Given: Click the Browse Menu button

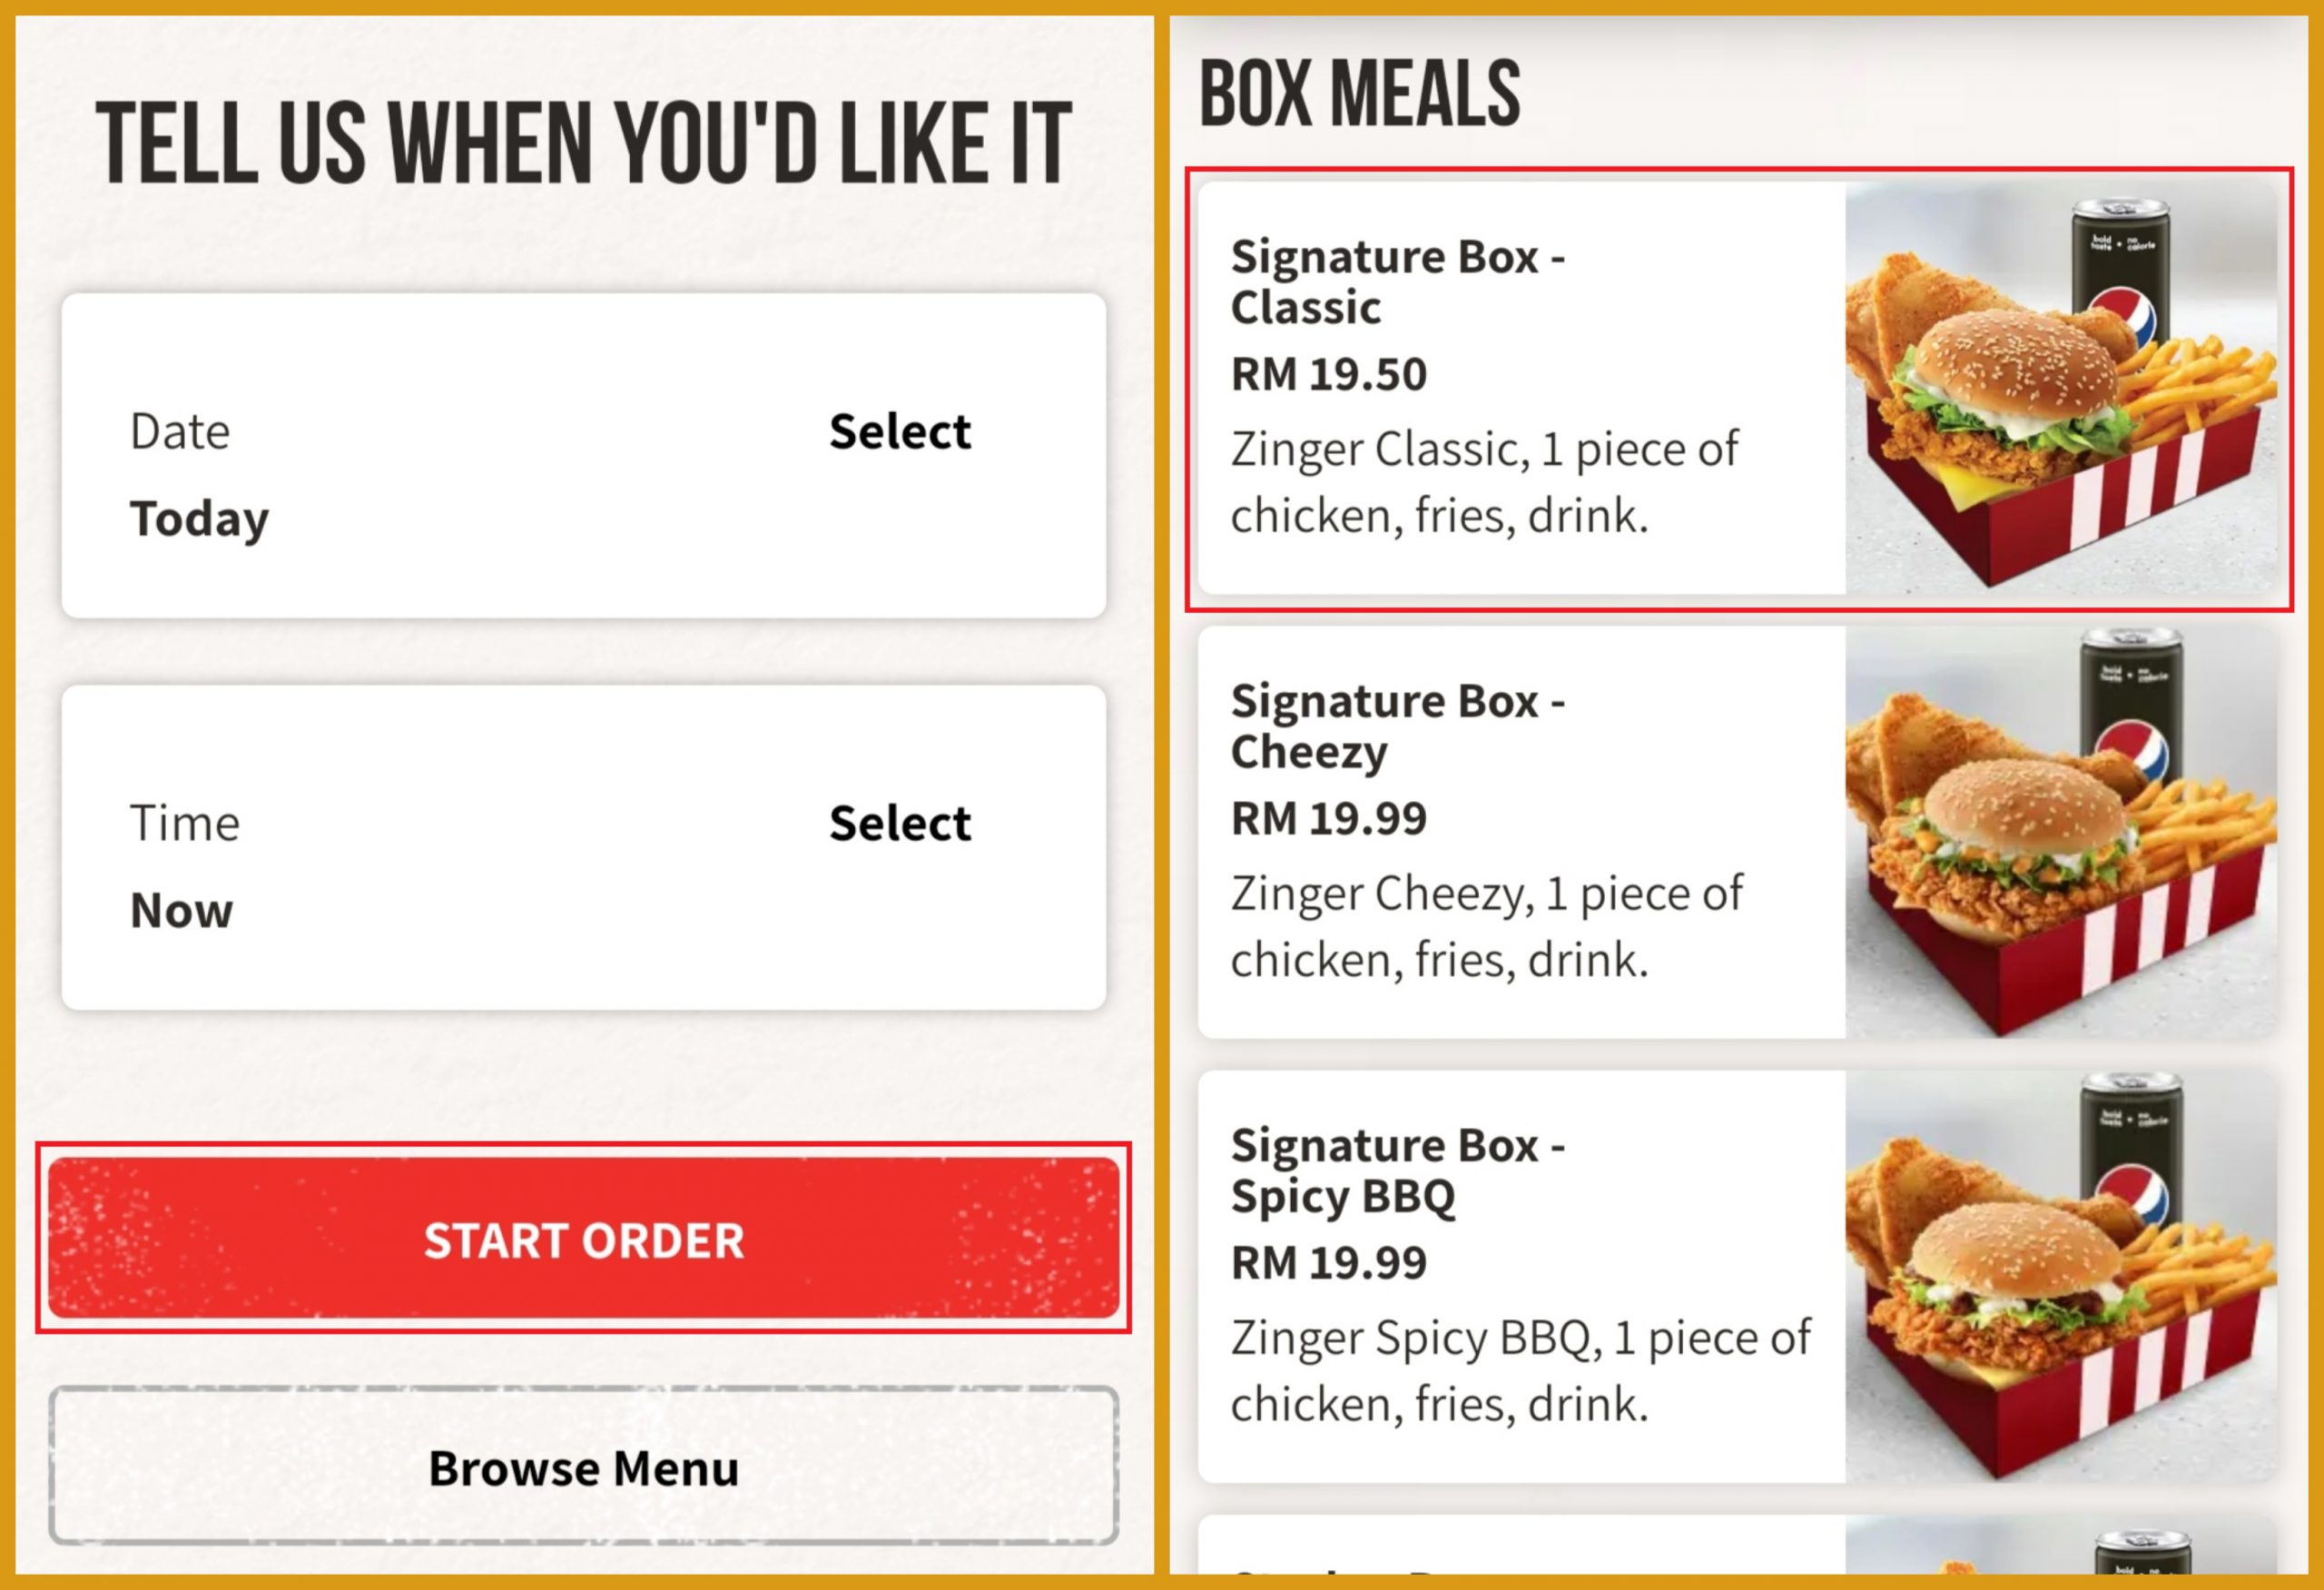Looking at the screenshot, I should coord(584,1467).
